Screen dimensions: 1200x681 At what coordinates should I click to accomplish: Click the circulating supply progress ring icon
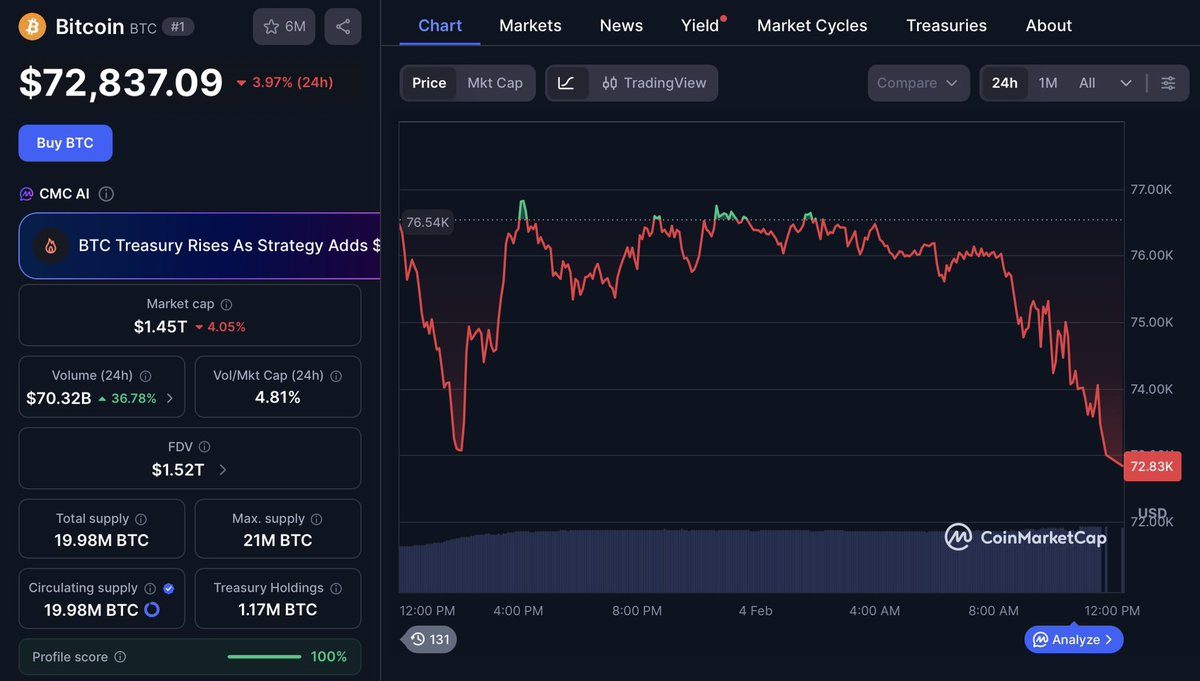click(152, 609)
